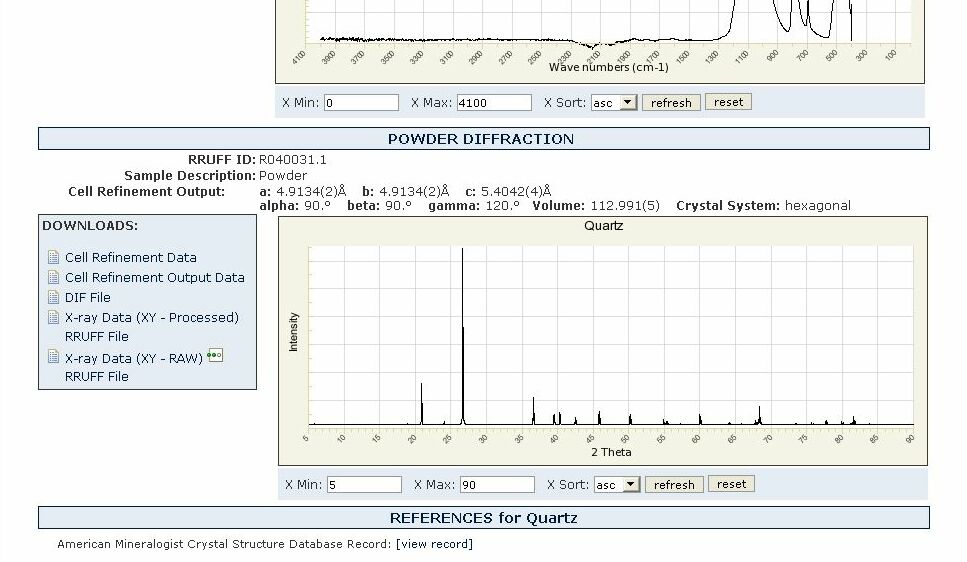The image size is (967, 562).
Task: Click the document icon beside DIF File
Action: point(54,297)
